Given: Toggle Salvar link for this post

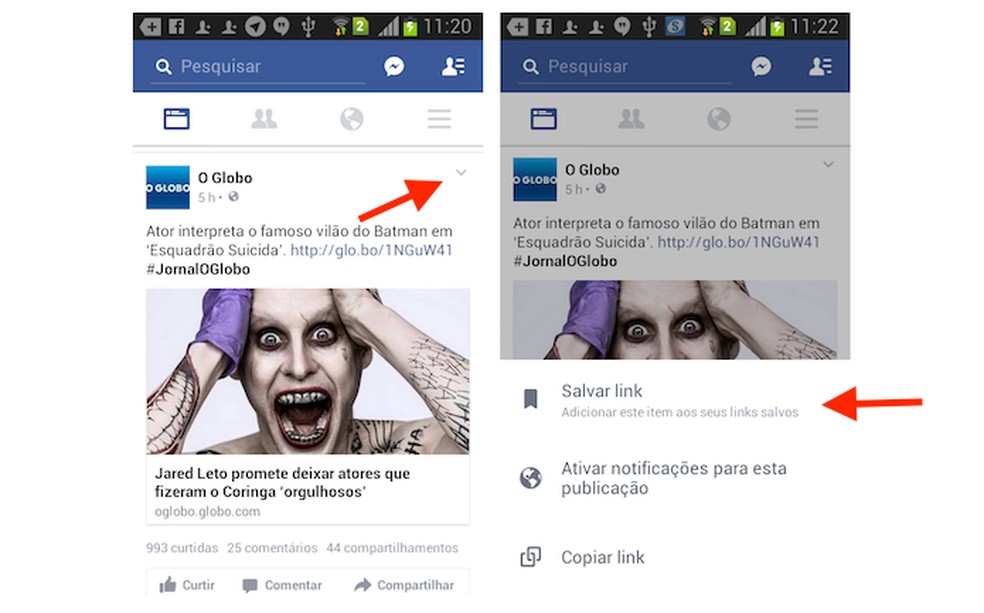Looking at the screenshot, I should point(602,391).
